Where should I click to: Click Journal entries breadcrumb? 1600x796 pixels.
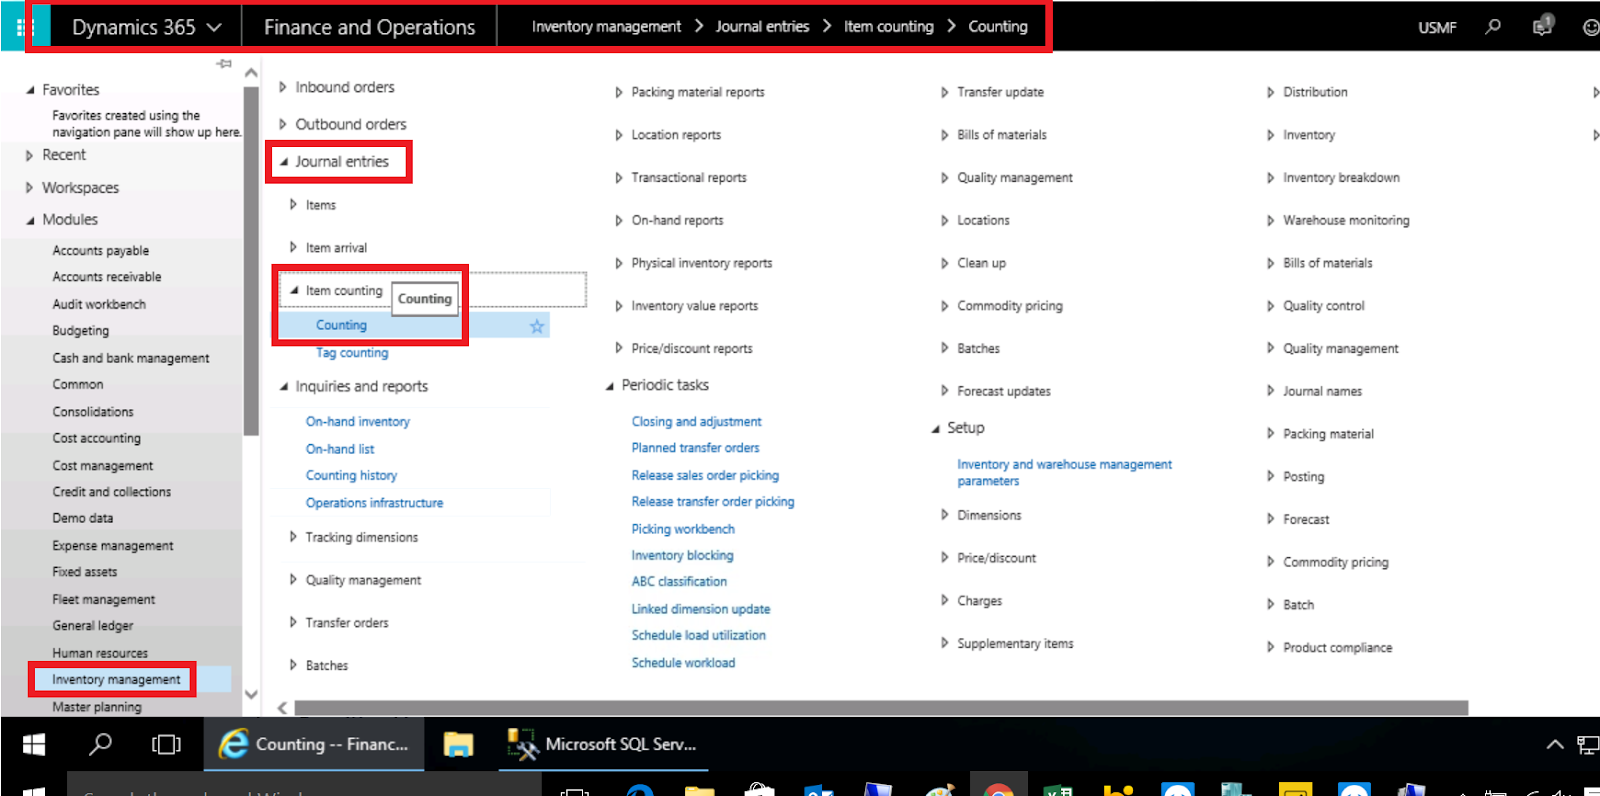click(762, 27)
